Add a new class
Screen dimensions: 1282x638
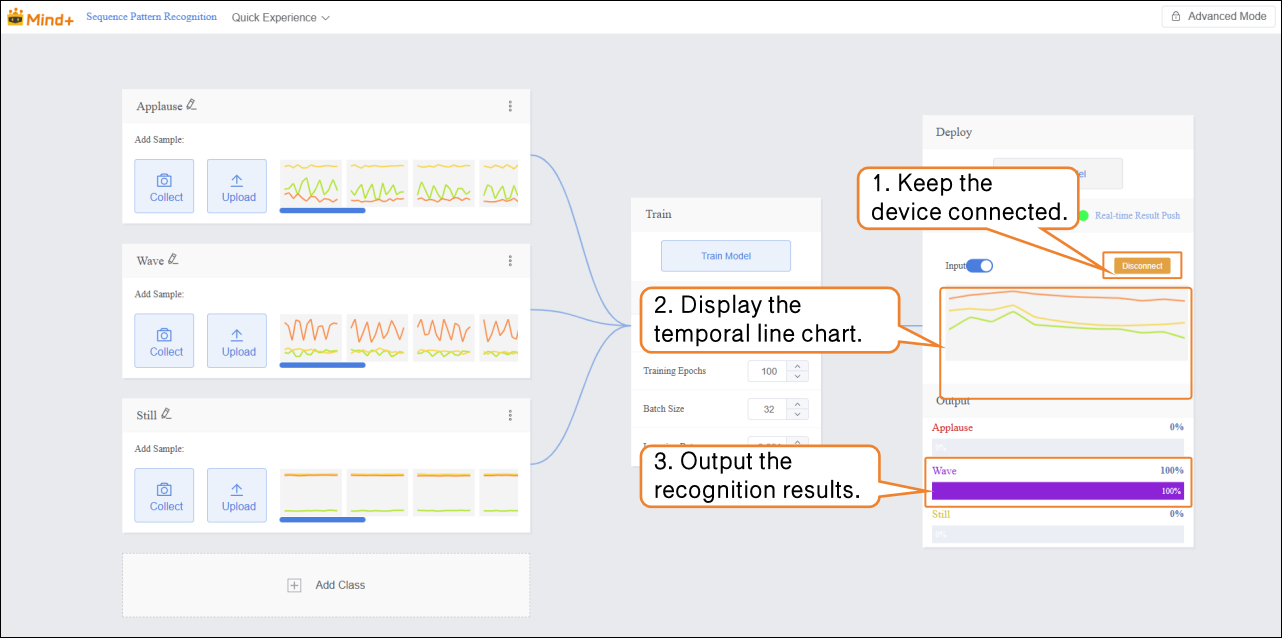coord(326,585)
